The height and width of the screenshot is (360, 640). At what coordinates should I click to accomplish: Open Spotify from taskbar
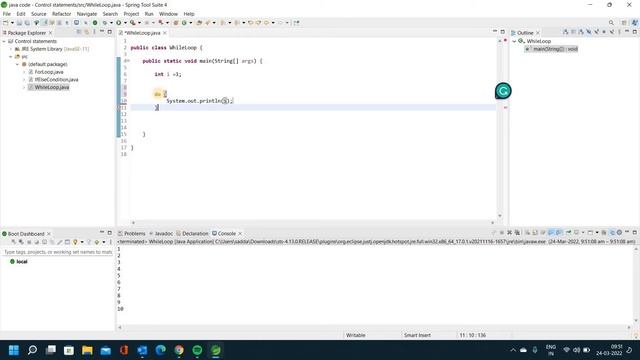[x=197, y=350]
